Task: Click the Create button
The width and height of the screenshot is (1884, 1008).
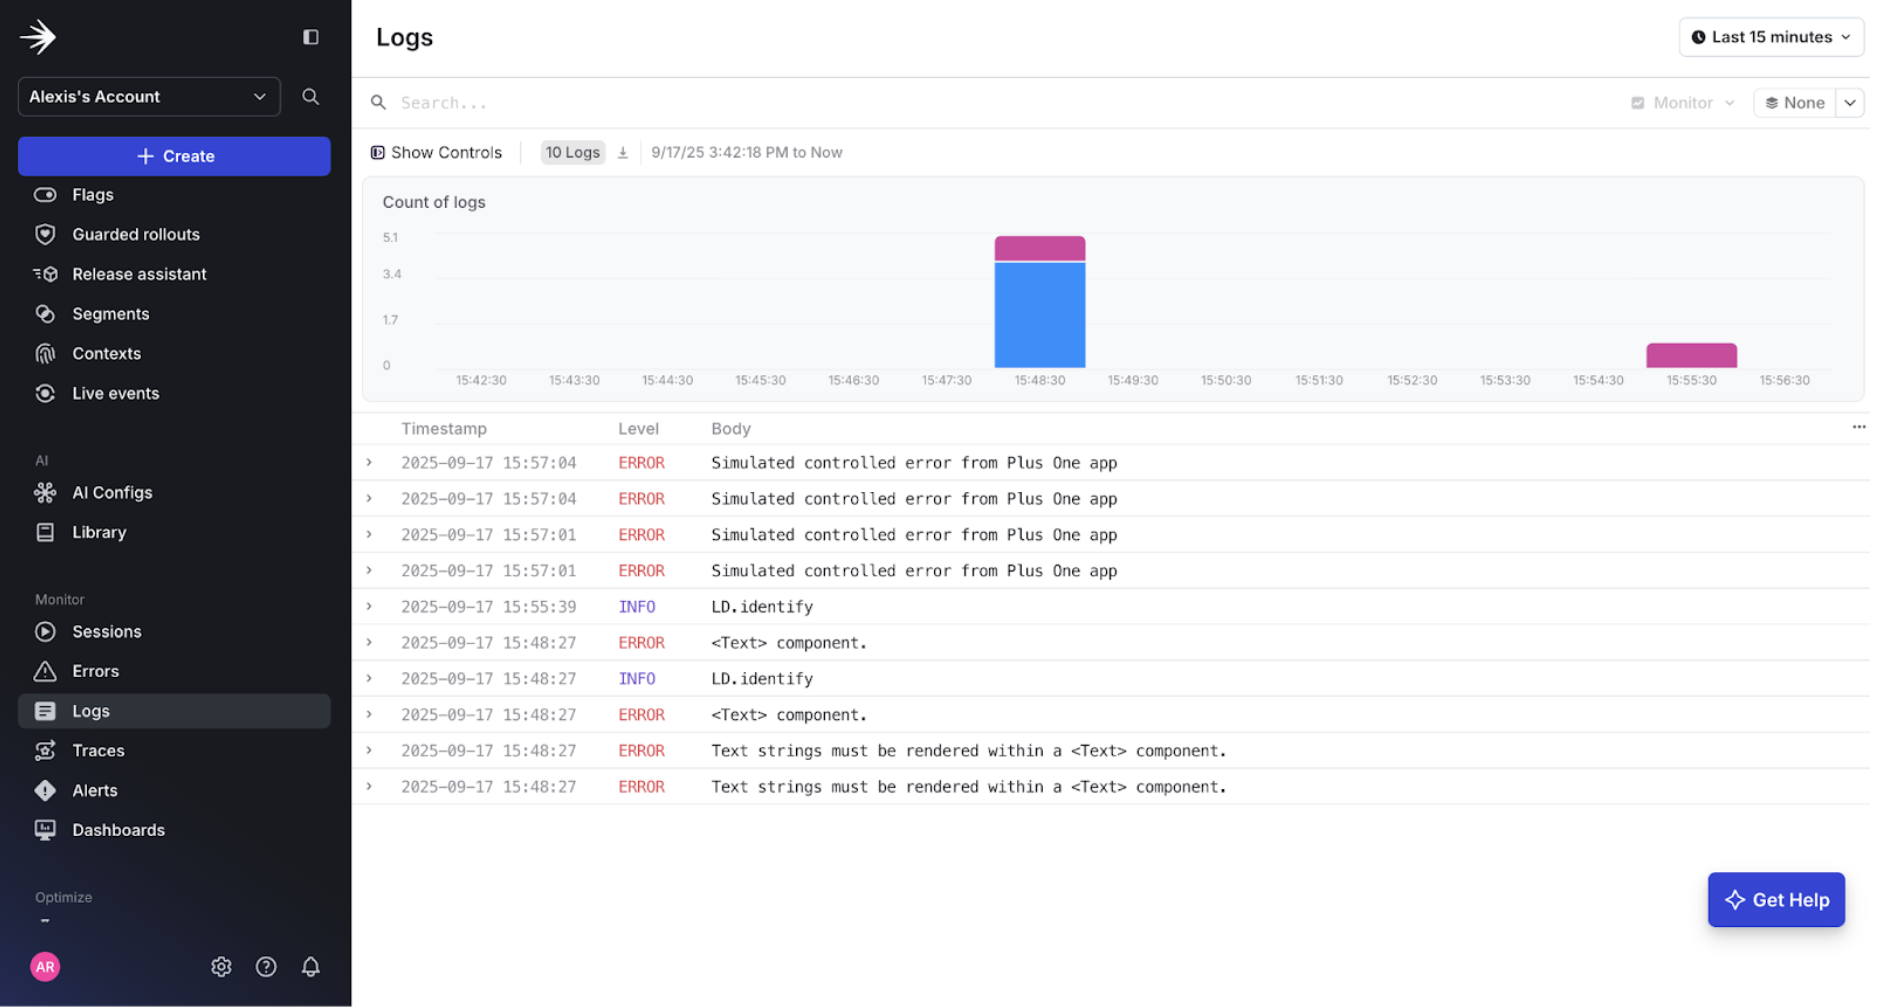Action: pos(174,156)
